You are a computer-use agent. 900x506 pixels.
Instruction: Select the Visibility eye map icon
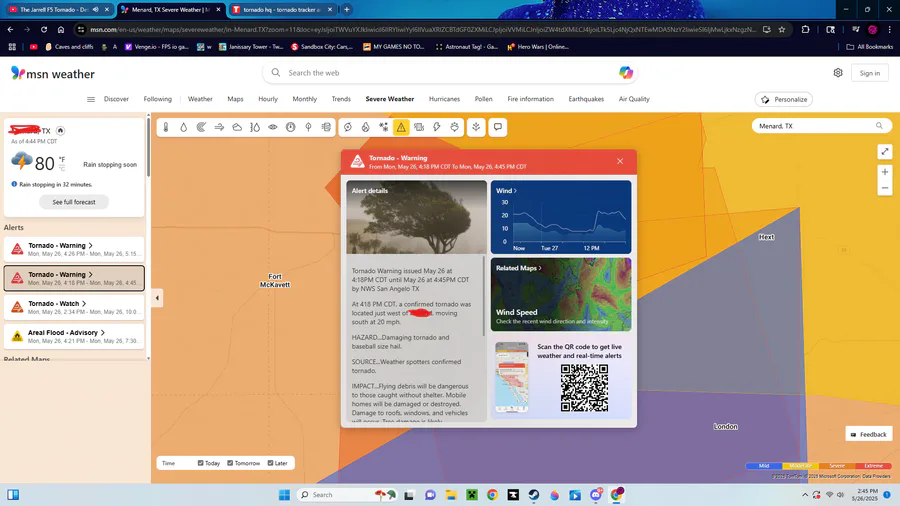273,127
